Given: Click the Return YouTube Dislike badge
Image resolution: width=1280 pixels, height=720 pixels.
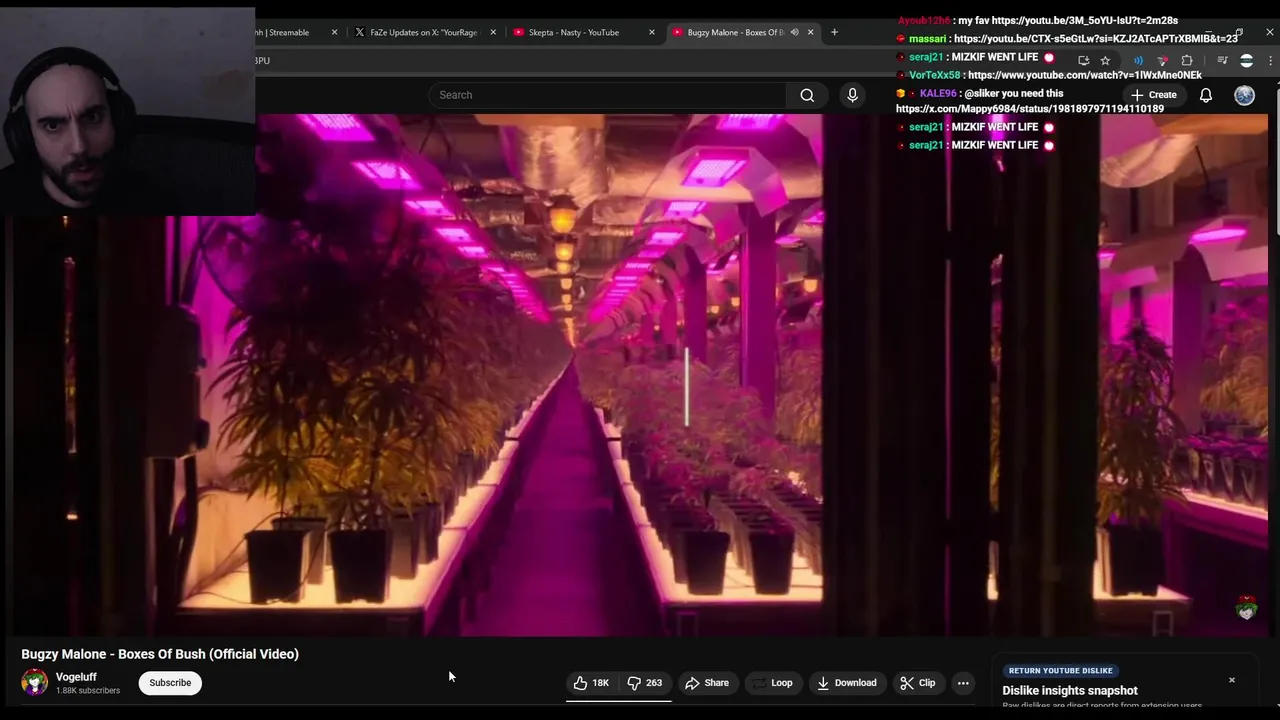Looking at the screenshot, I should click(1060, 671).
